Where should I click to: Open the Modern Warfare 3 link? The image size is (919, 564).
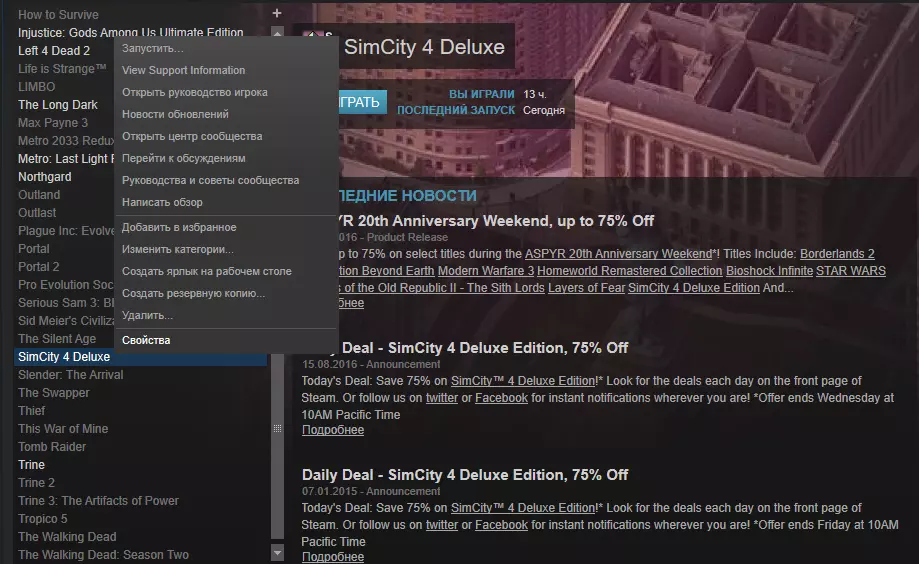pos(486,271)
